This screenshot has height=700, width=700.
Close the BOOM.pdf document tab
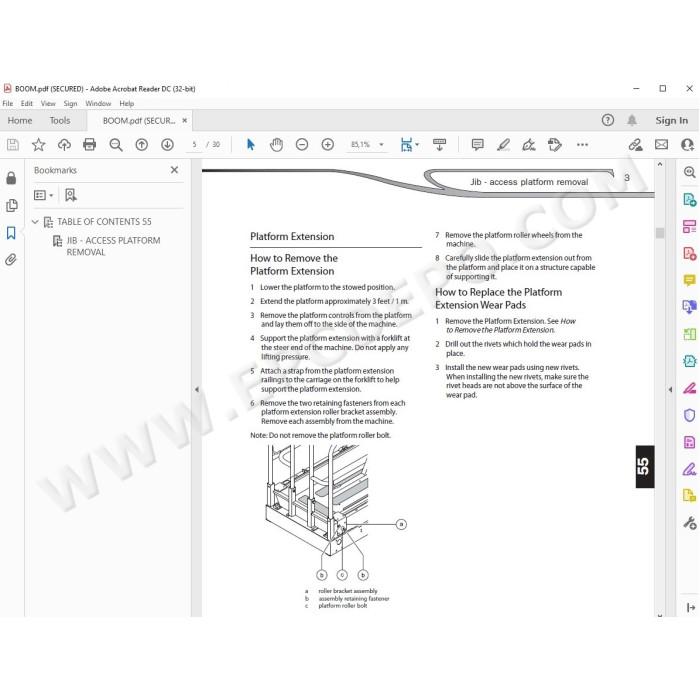click(184, 121)
